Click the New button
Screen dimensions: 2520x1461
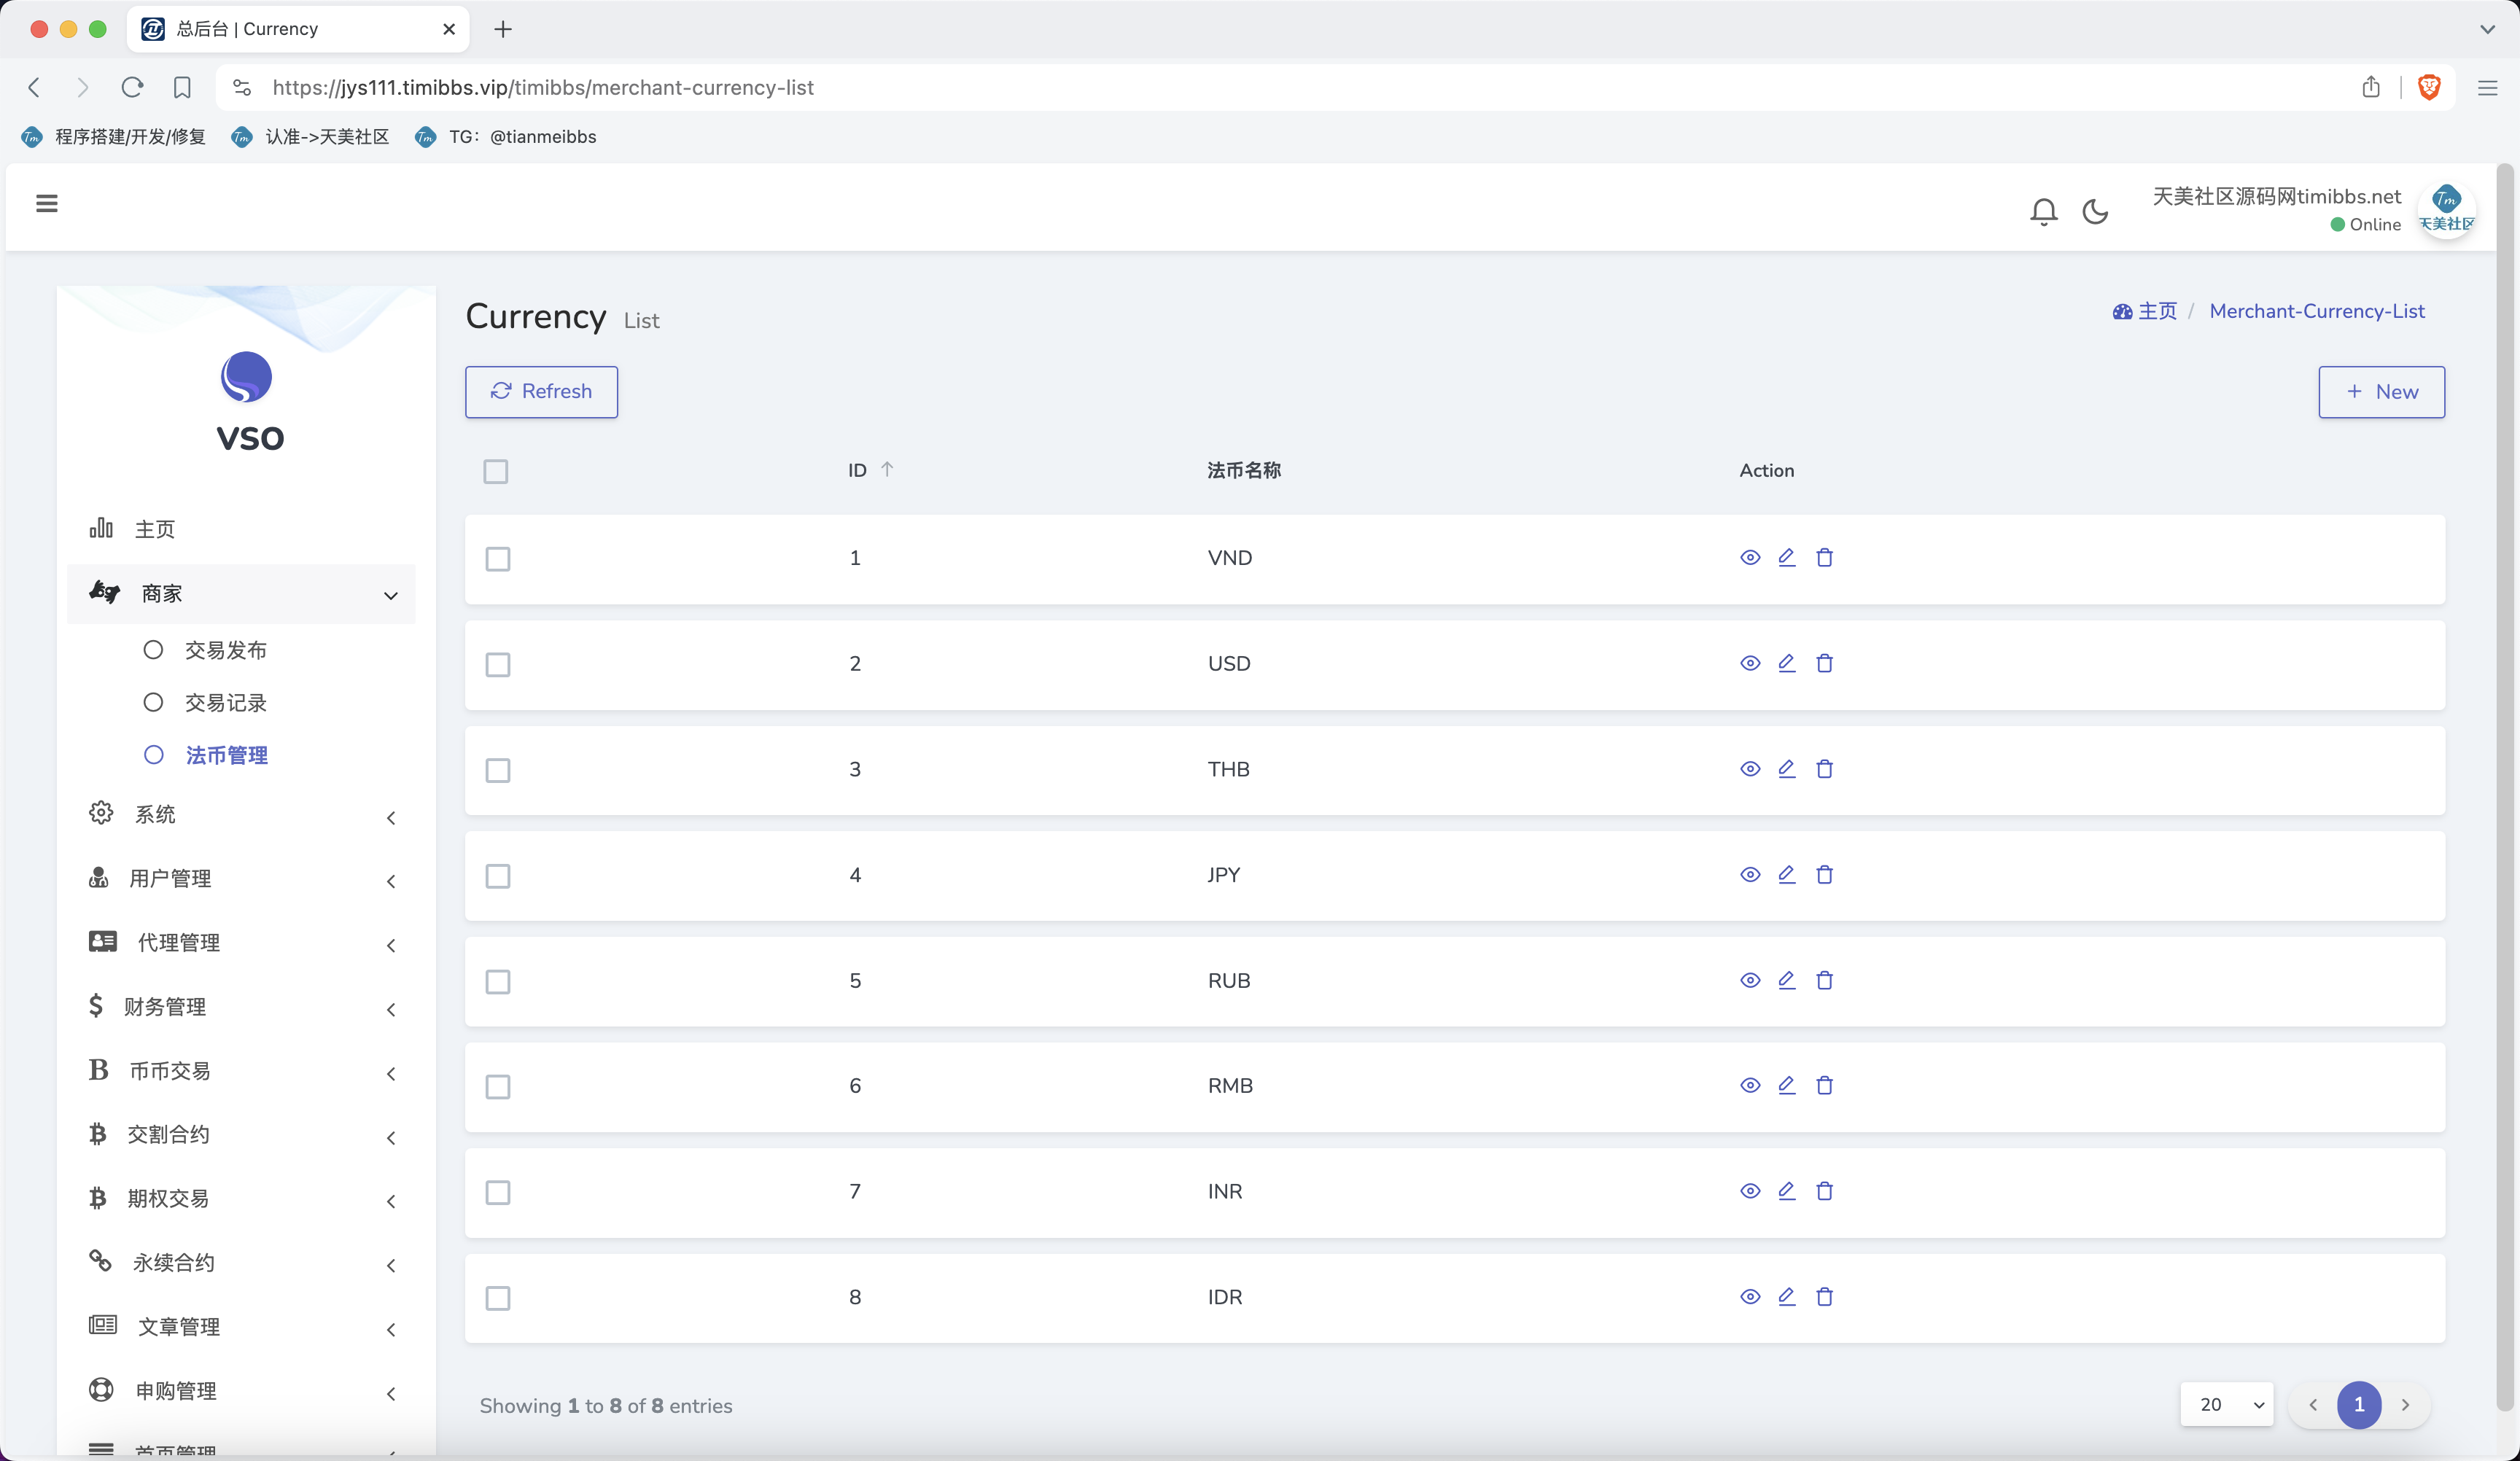[2380, 392]
